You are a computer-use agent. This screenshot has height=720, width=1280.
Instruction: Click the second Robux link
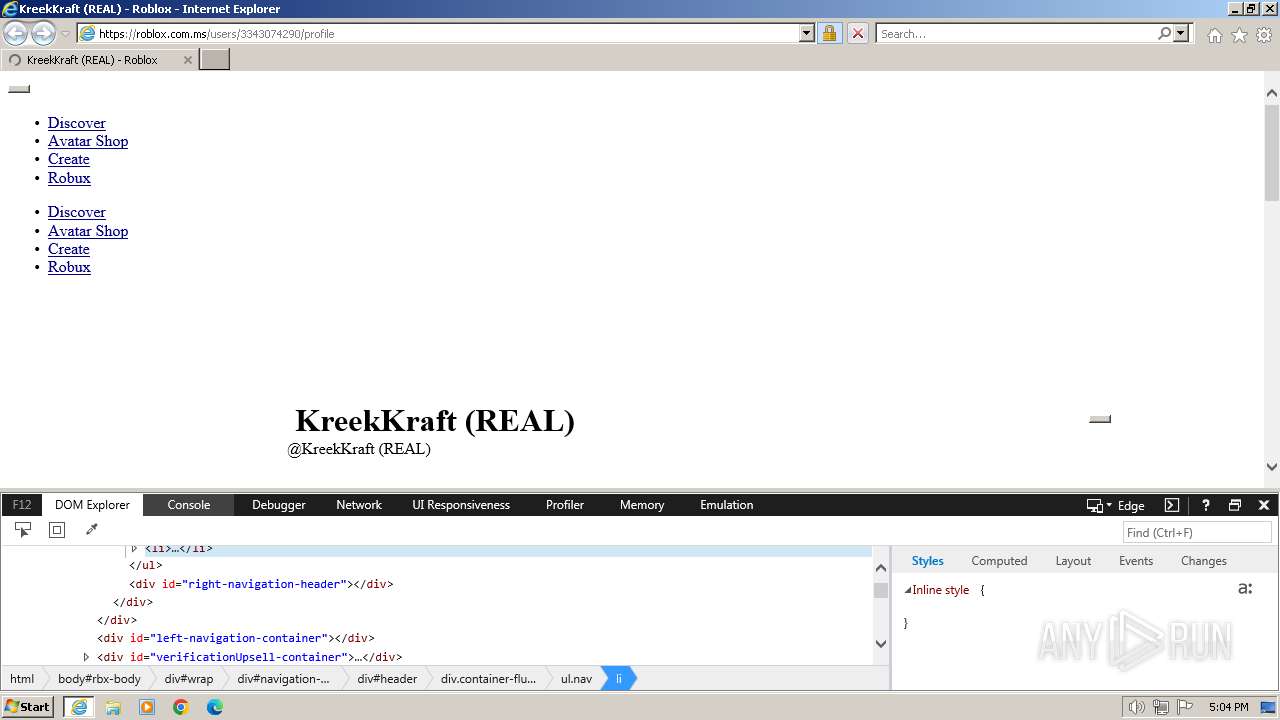click(x=69, y=267)
